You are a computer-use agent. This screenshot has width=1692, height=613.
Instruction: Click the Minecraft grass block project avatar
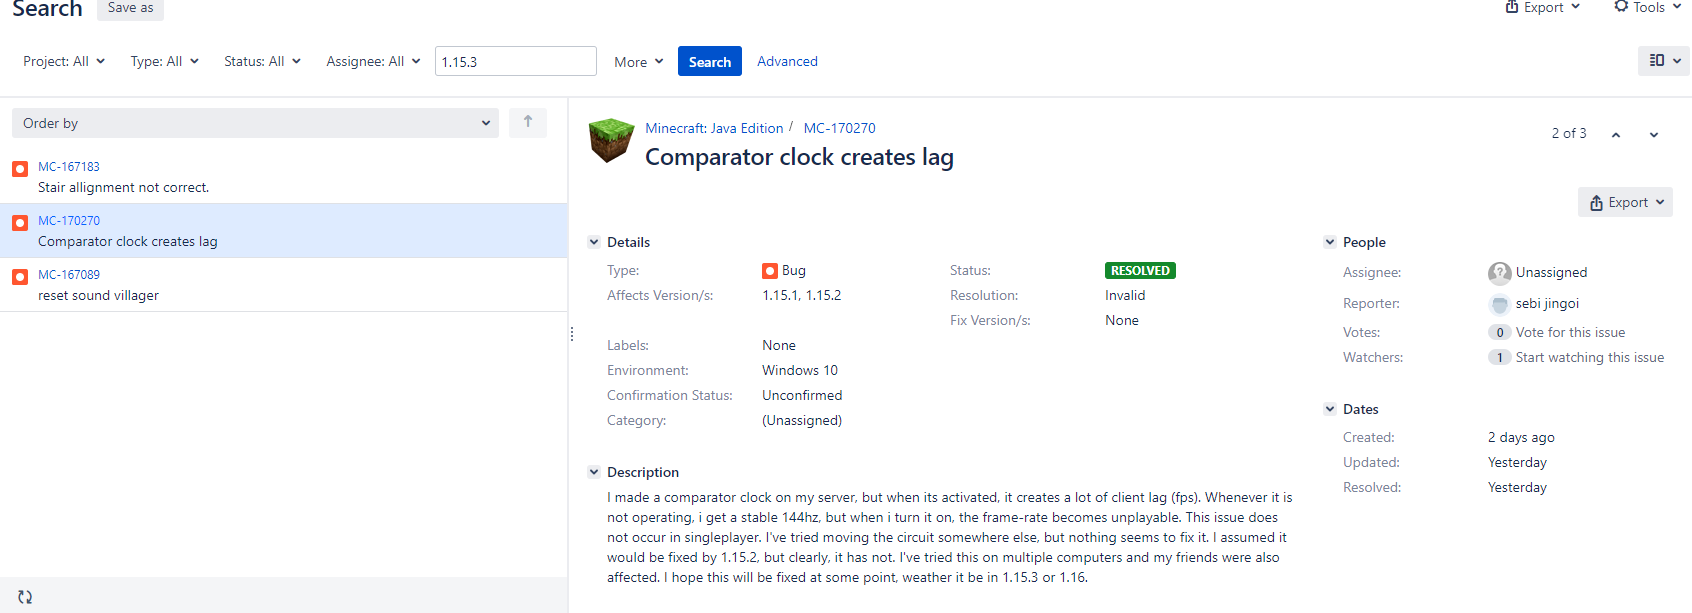(x=611, y=141)
